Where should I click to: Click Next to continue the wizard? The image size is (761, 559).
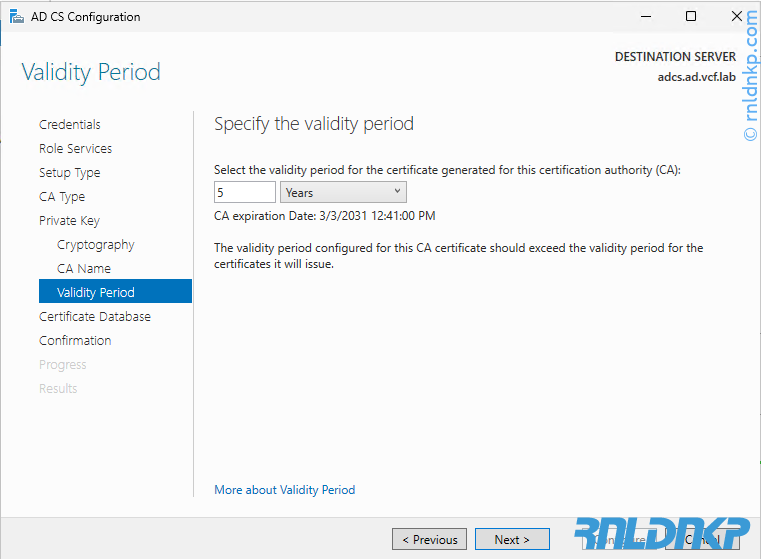pyautogui.click(x=512, y=540)
